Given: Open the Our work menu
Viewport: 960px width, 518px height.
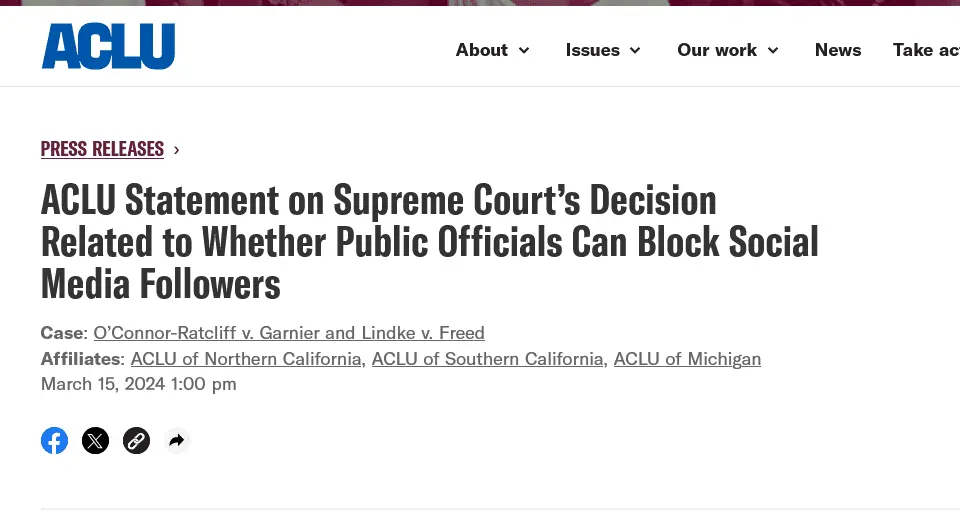Looking at the screenshot, I should coord(717,50).
